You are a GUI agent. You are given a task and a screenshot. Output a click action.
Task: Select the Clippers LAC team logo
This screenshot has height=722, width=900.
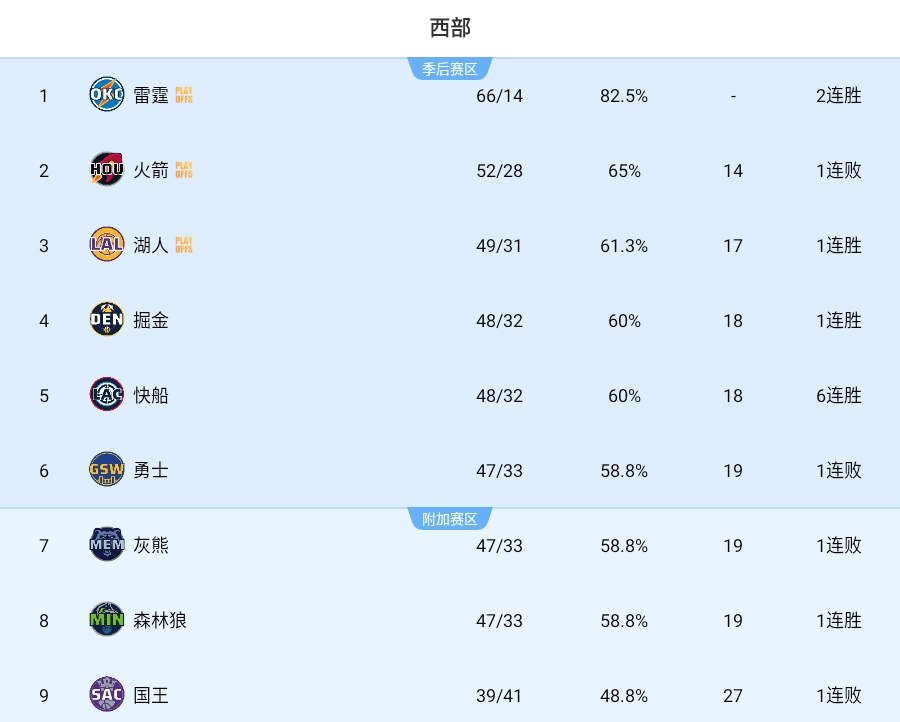[107, 395]
